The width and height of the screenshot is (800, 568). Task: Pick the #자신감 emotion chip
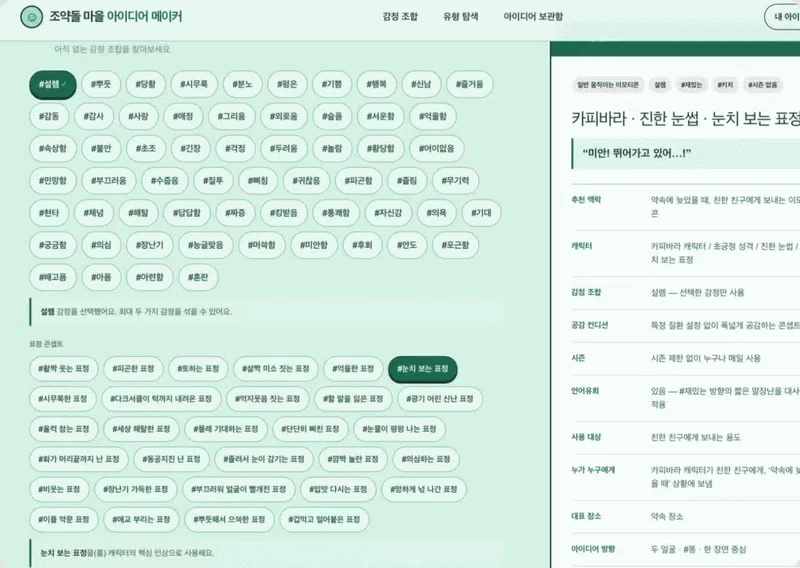(x=388, y=213)
